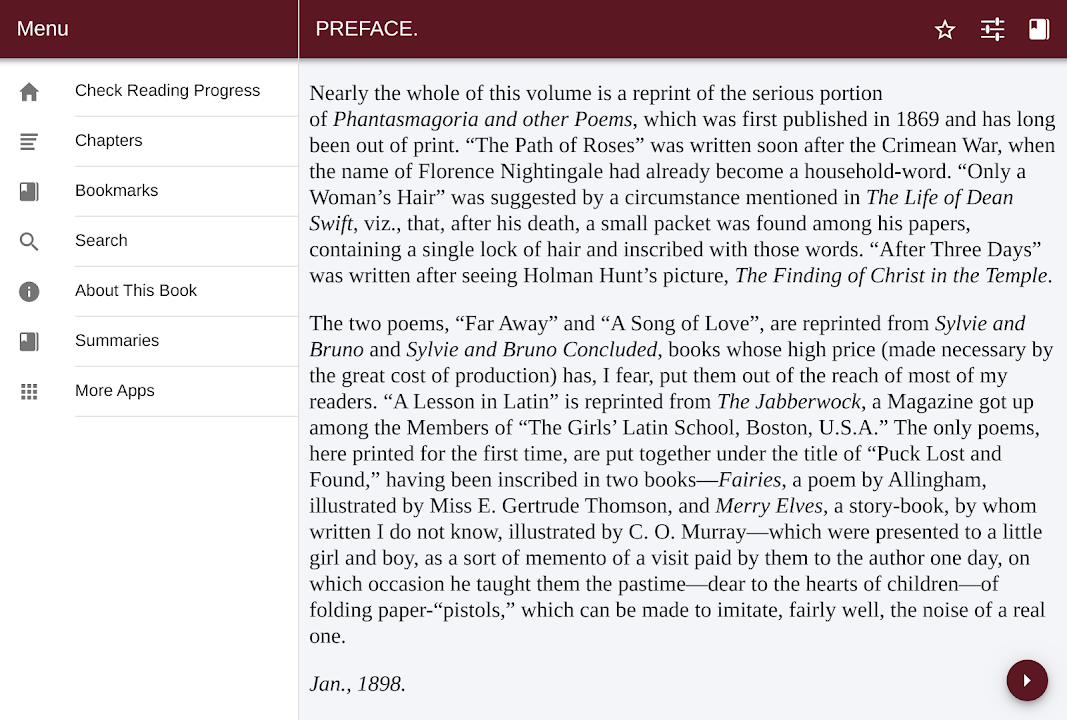1067x720 pixels.
Task: Bookmark this page using header icon
Action: point(1039,30)
